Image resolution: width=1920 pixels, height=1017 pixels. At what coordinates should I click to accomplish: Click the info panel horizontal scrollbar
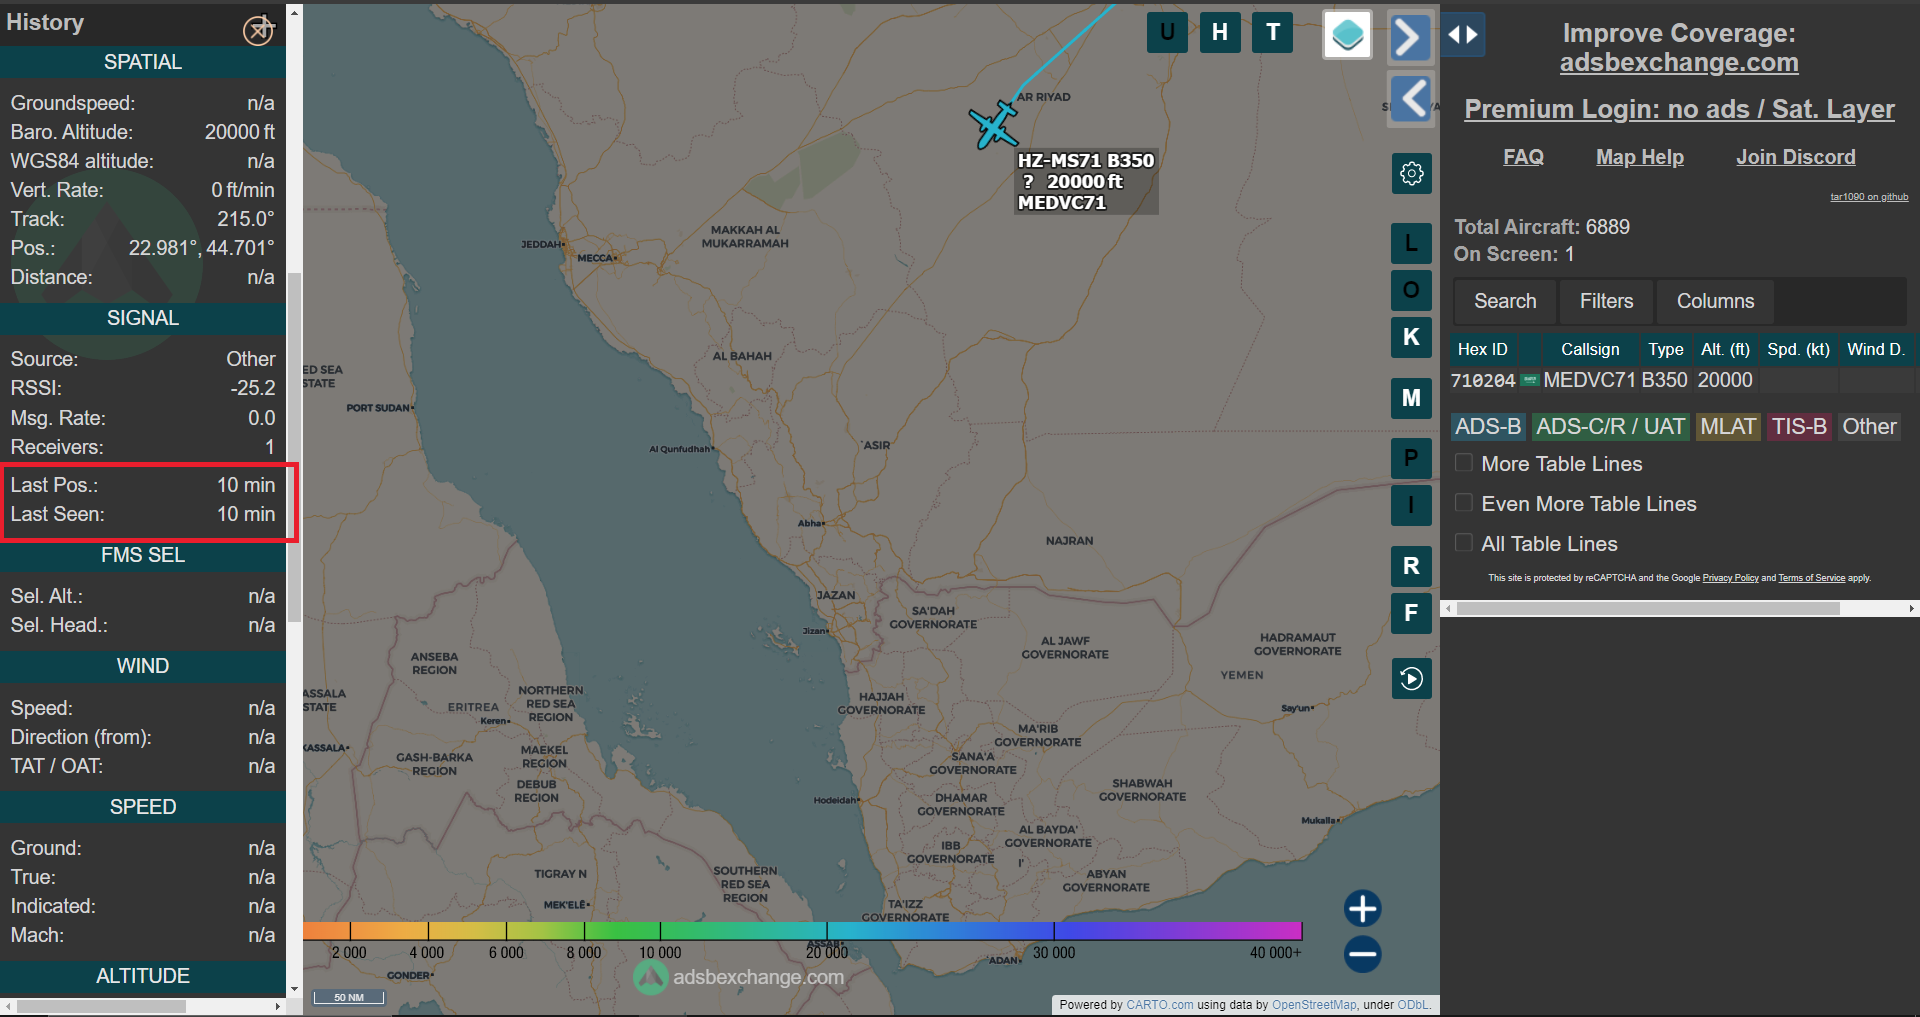pos(101,1006)
